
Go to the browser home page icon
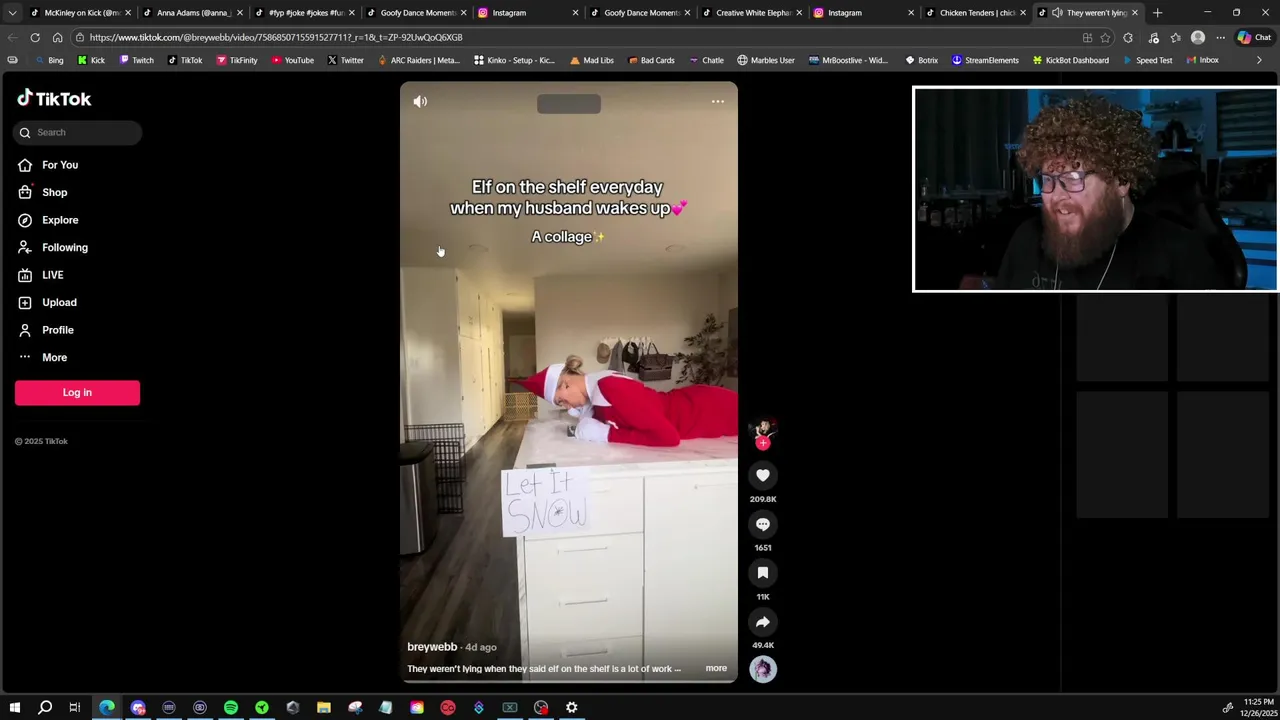pos(57,37)
